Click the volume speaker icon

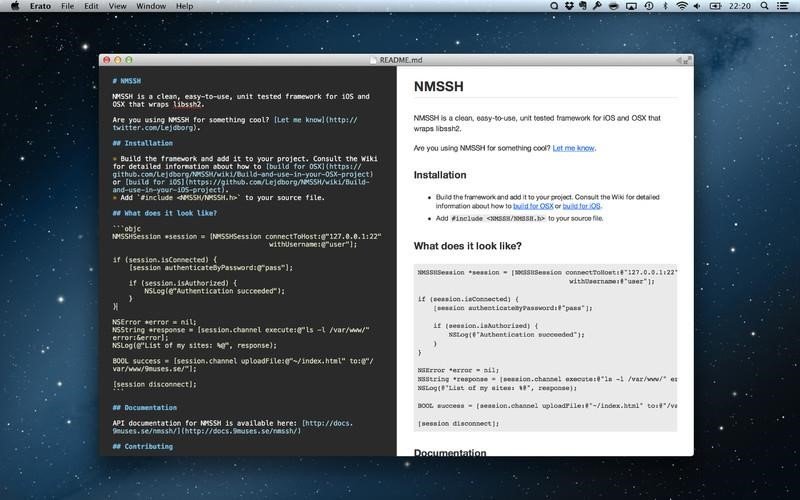pyautogui.click(x=697, y=6)
